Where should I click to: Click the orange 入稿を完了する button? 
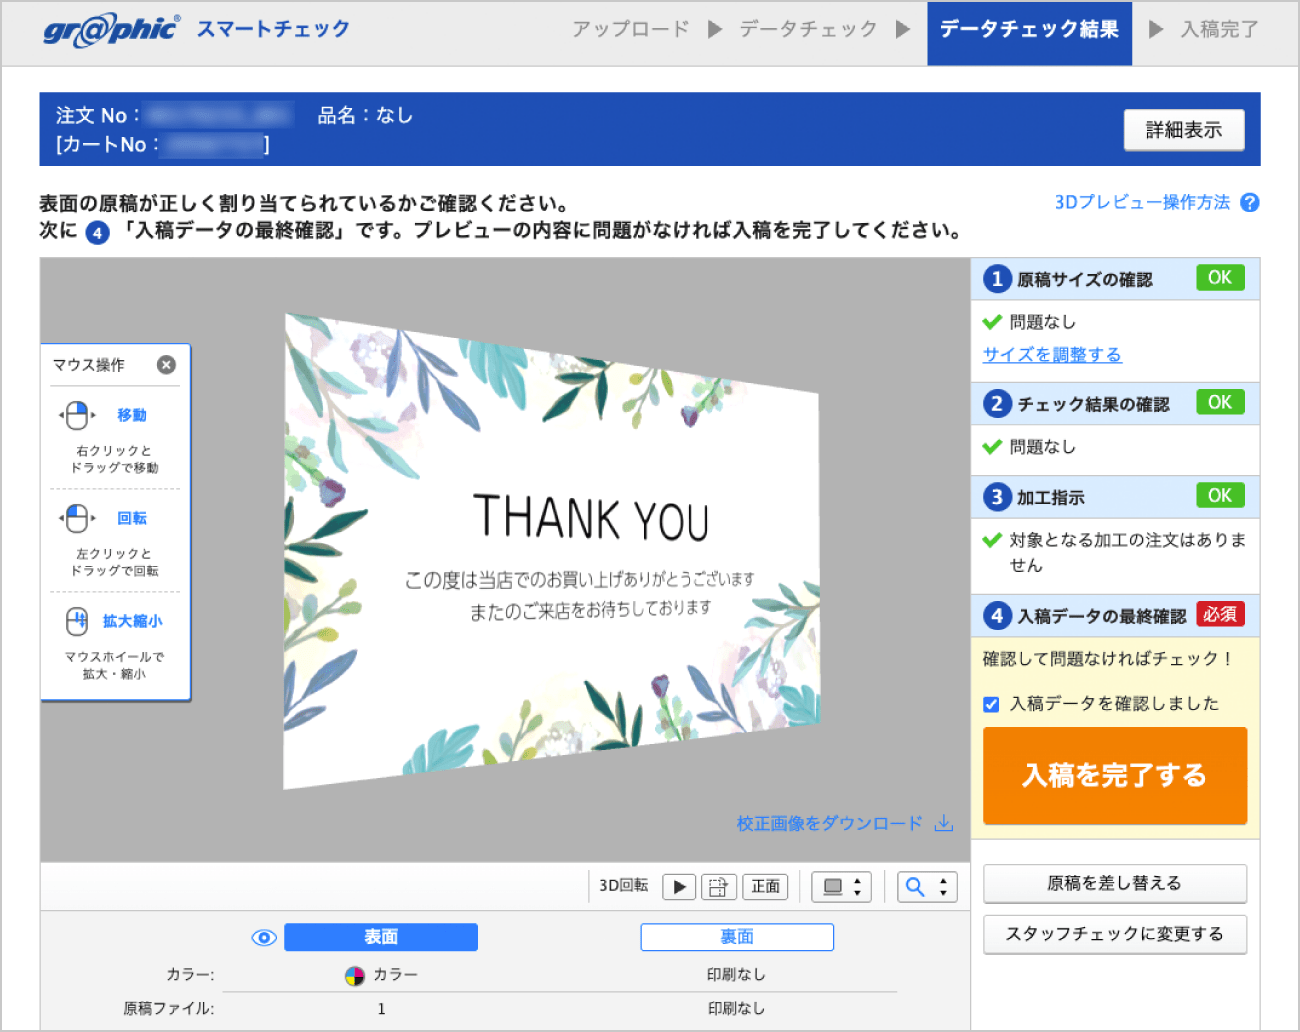coord(1115,775)
